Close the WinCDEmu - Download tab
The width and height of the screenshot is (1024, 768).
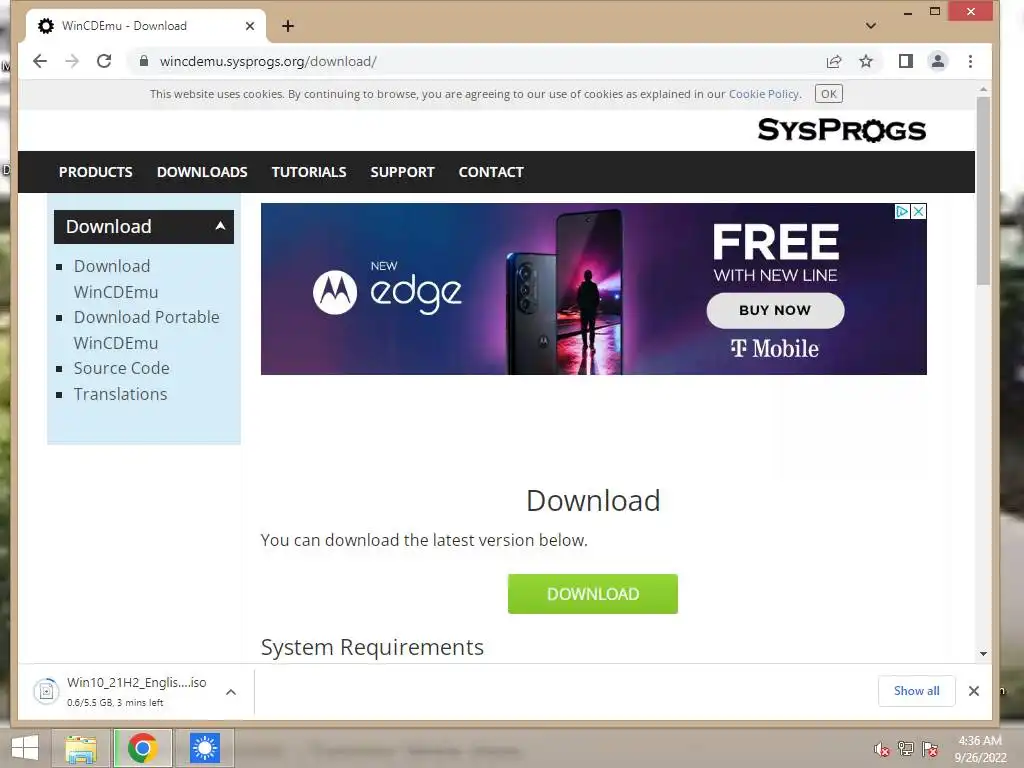[249, 26]
